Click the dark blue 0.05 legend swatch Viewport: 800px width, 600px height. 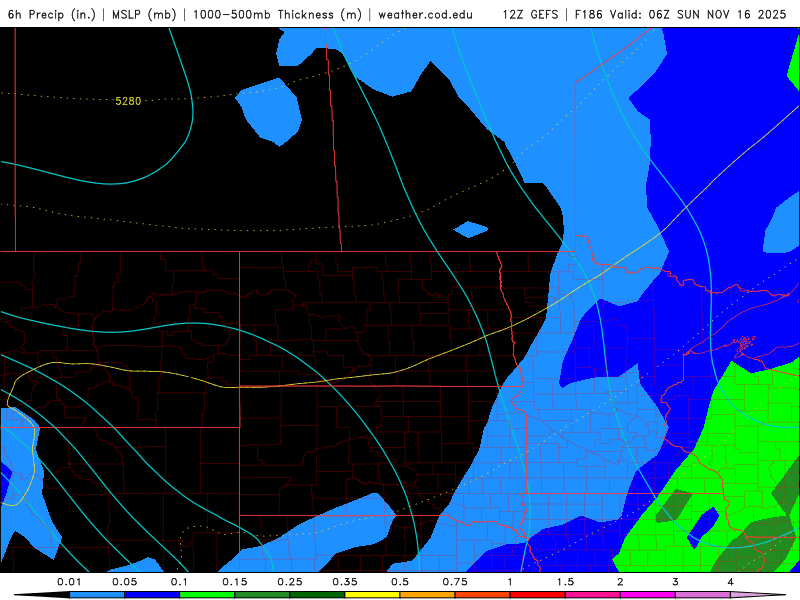(152, 595)
